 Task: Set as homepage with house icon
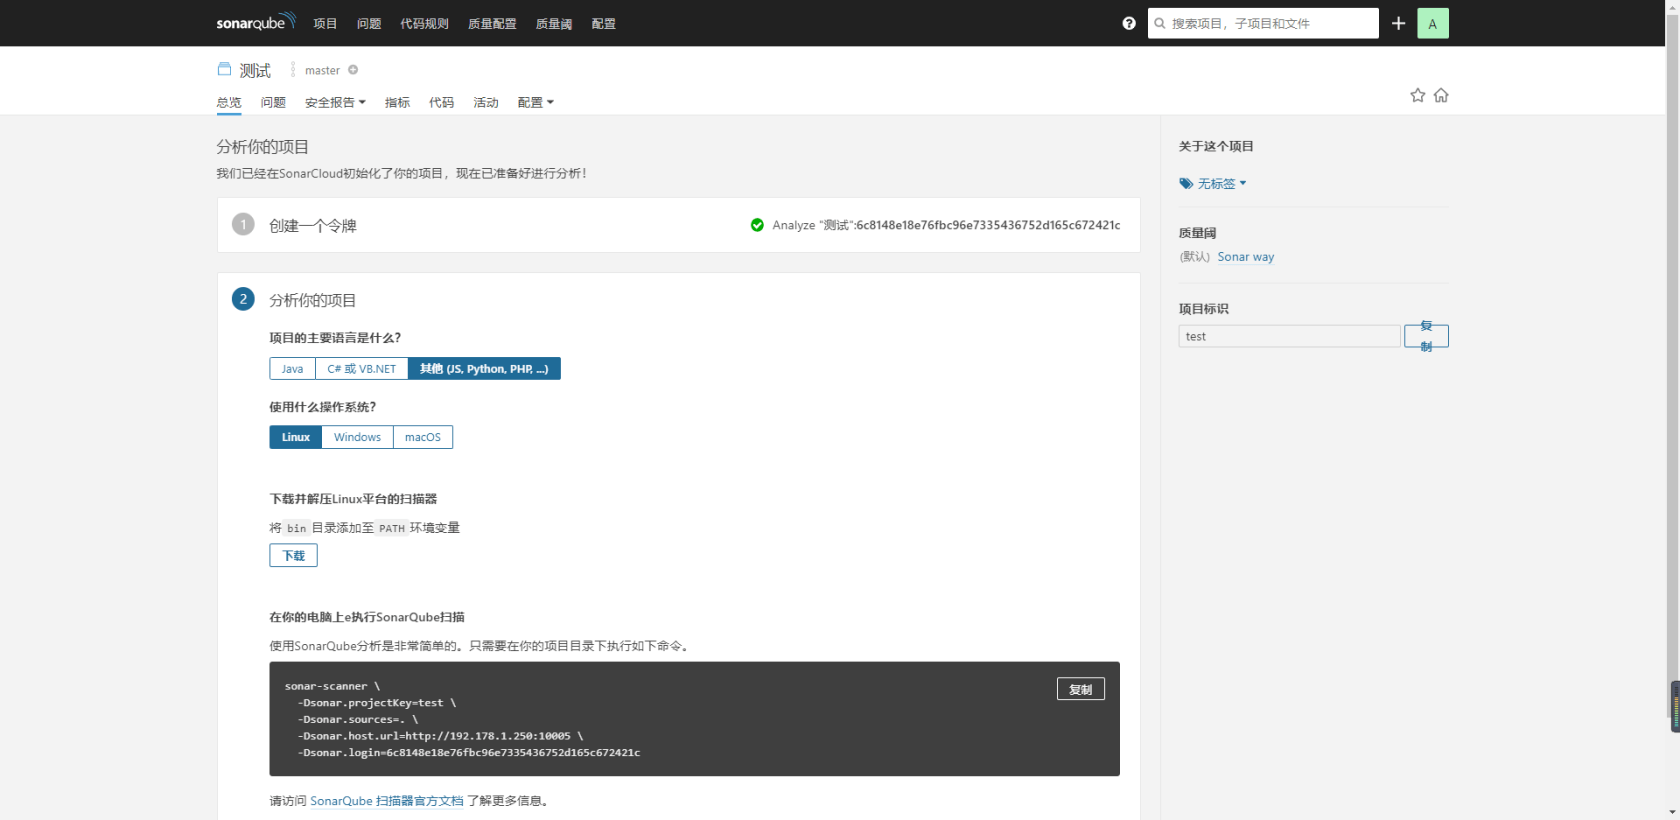point(1441,95)
